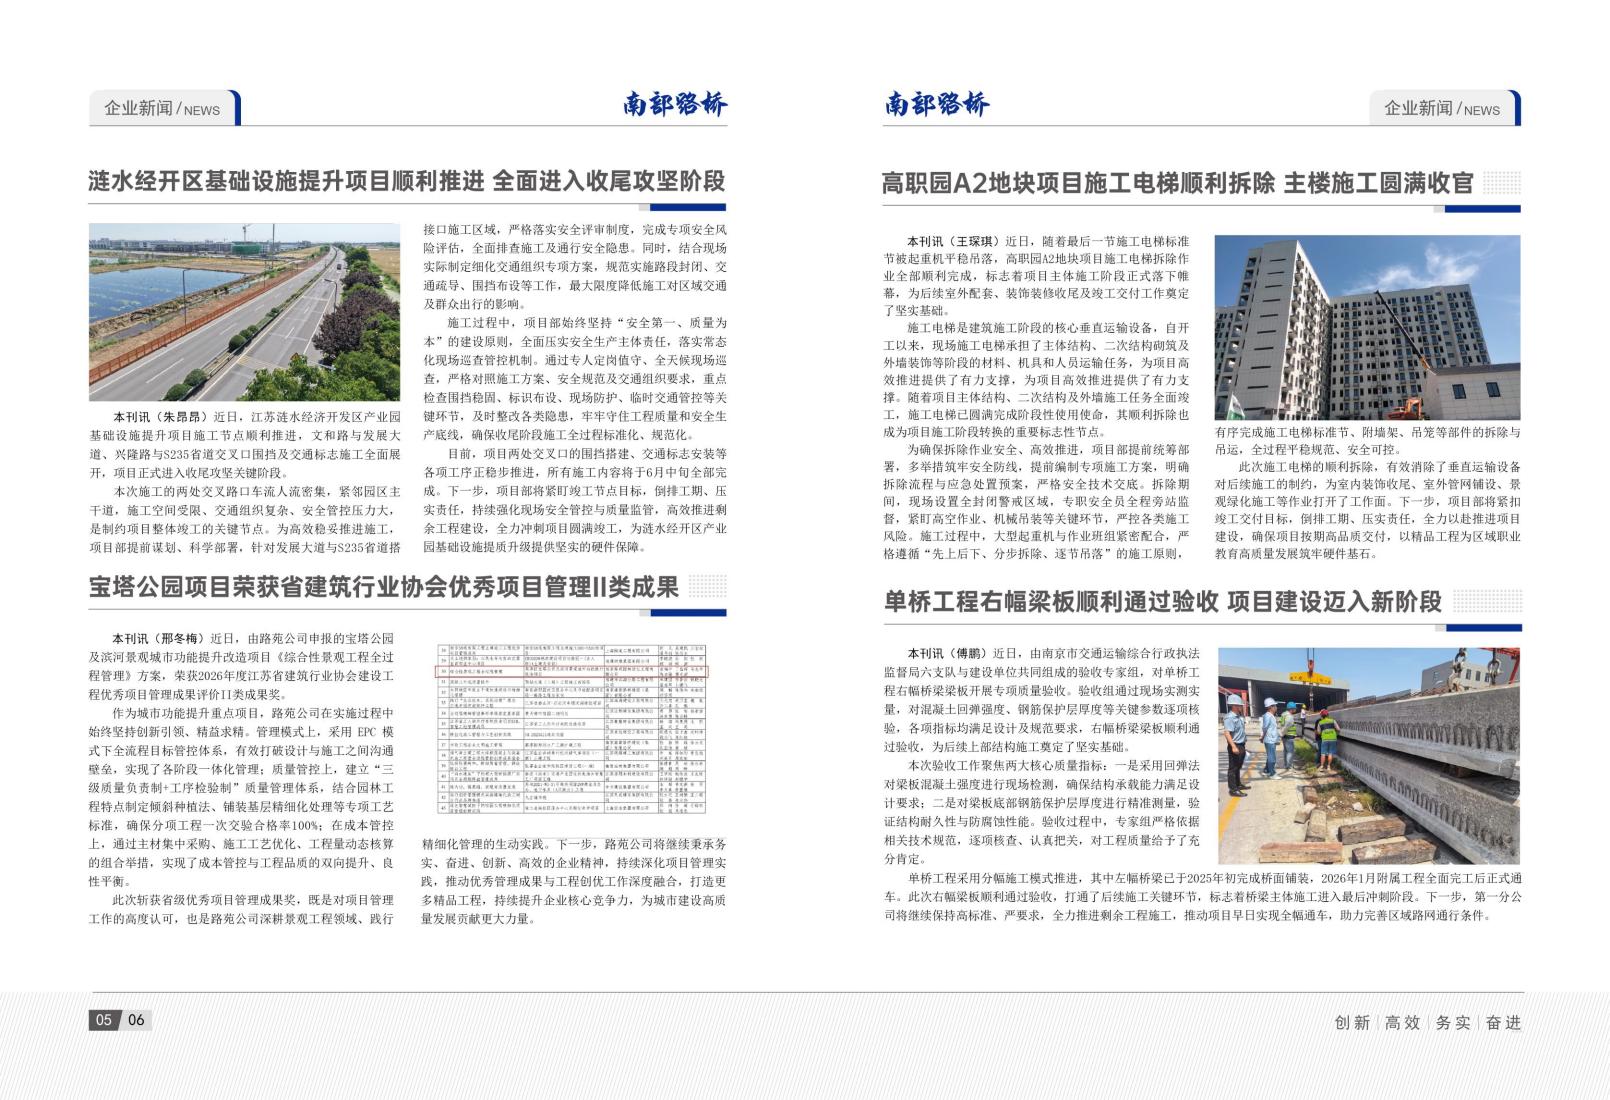Select headline 单桥工程右幅梁板顺利通过验收
This screenshot has width=1610, height=1100.
(x=1051, y=601)
